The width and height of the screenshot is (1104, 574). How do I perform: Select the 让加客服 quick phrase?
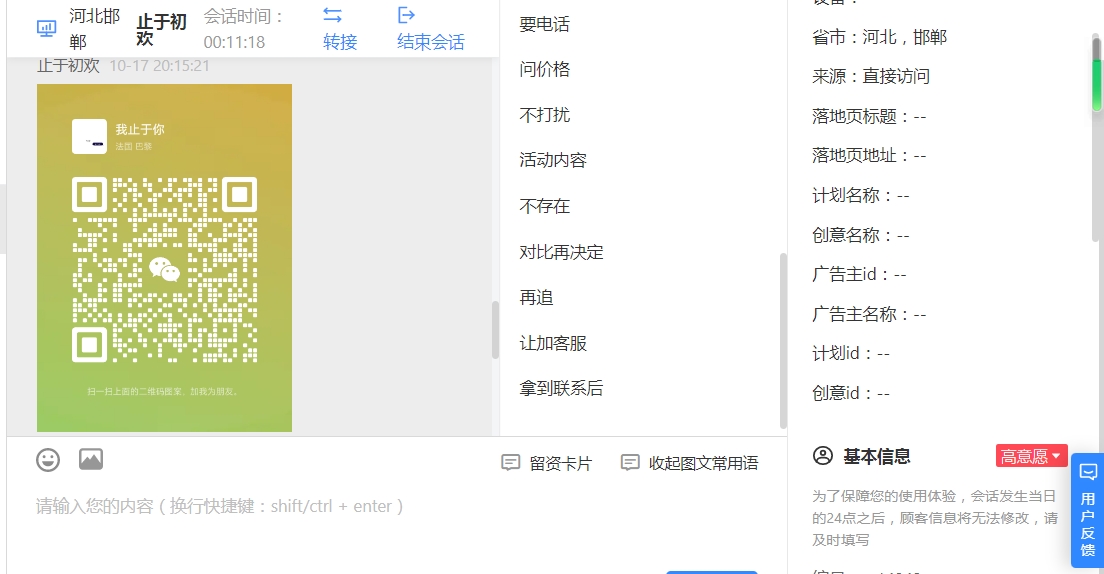tap(553, 343)
